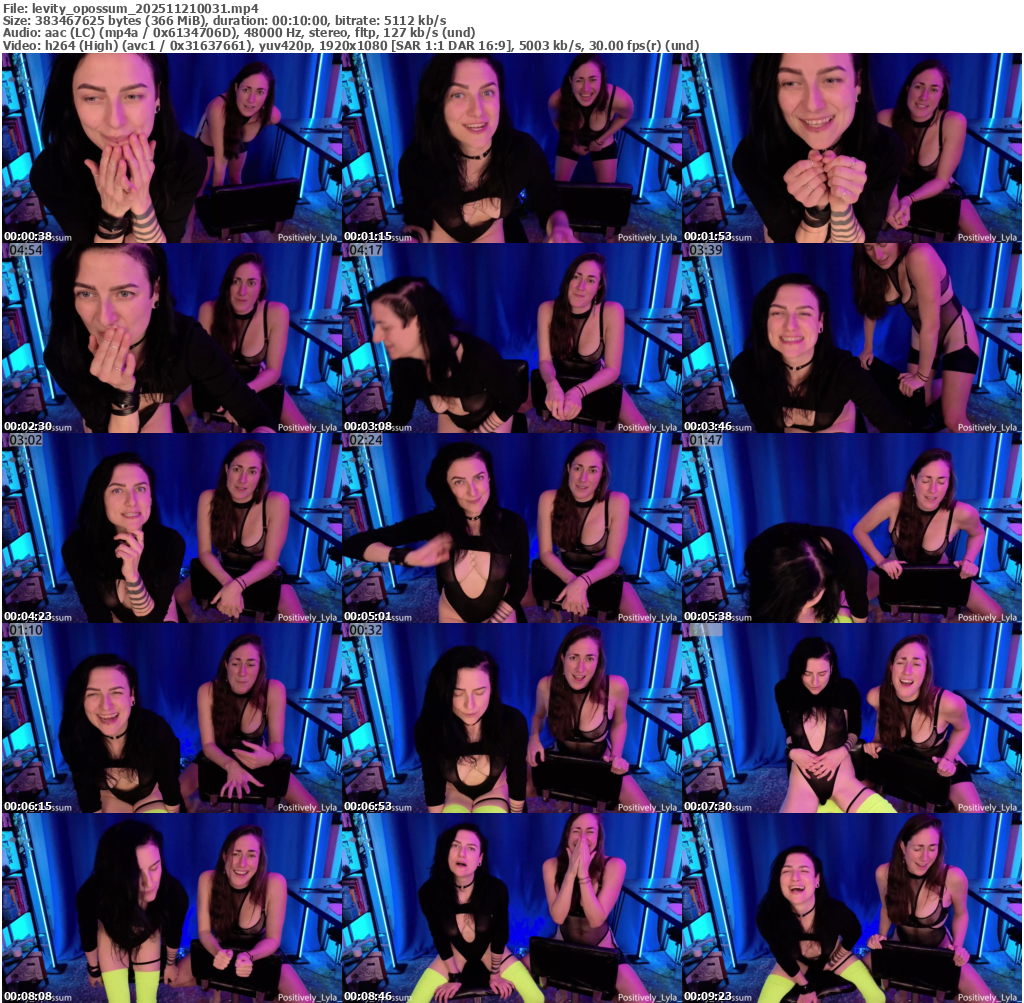Select the 00:03:08 video frame
Screen dimensions: 1024x1003
point(511,338)
